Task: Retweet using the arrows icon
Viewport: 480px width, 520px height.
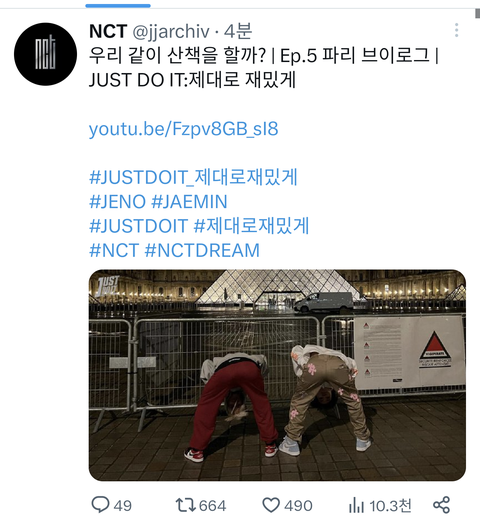Action: pos(186,505)
